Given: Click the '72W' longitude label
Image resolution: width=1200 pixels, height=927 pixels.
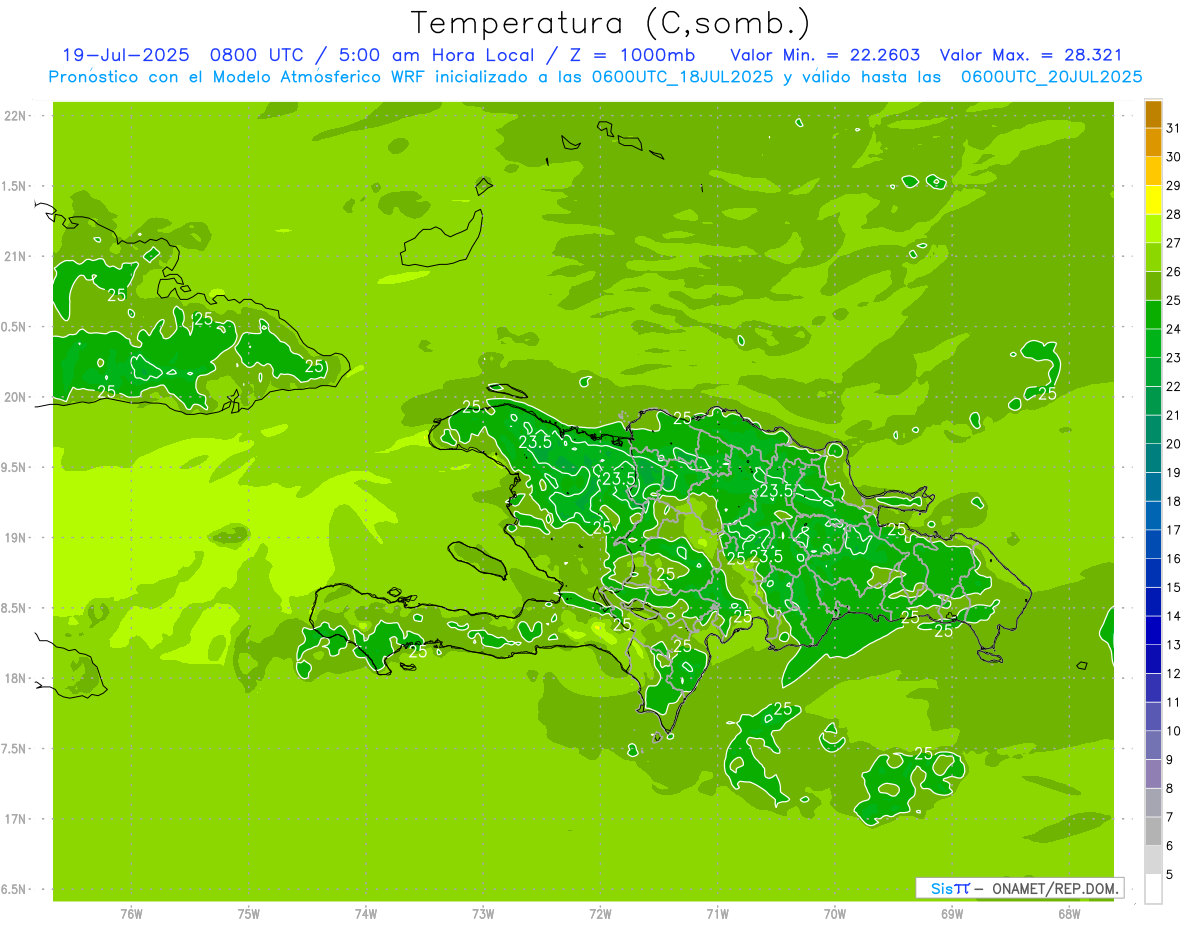Looking at the screenshot, I should pos(600,914).
